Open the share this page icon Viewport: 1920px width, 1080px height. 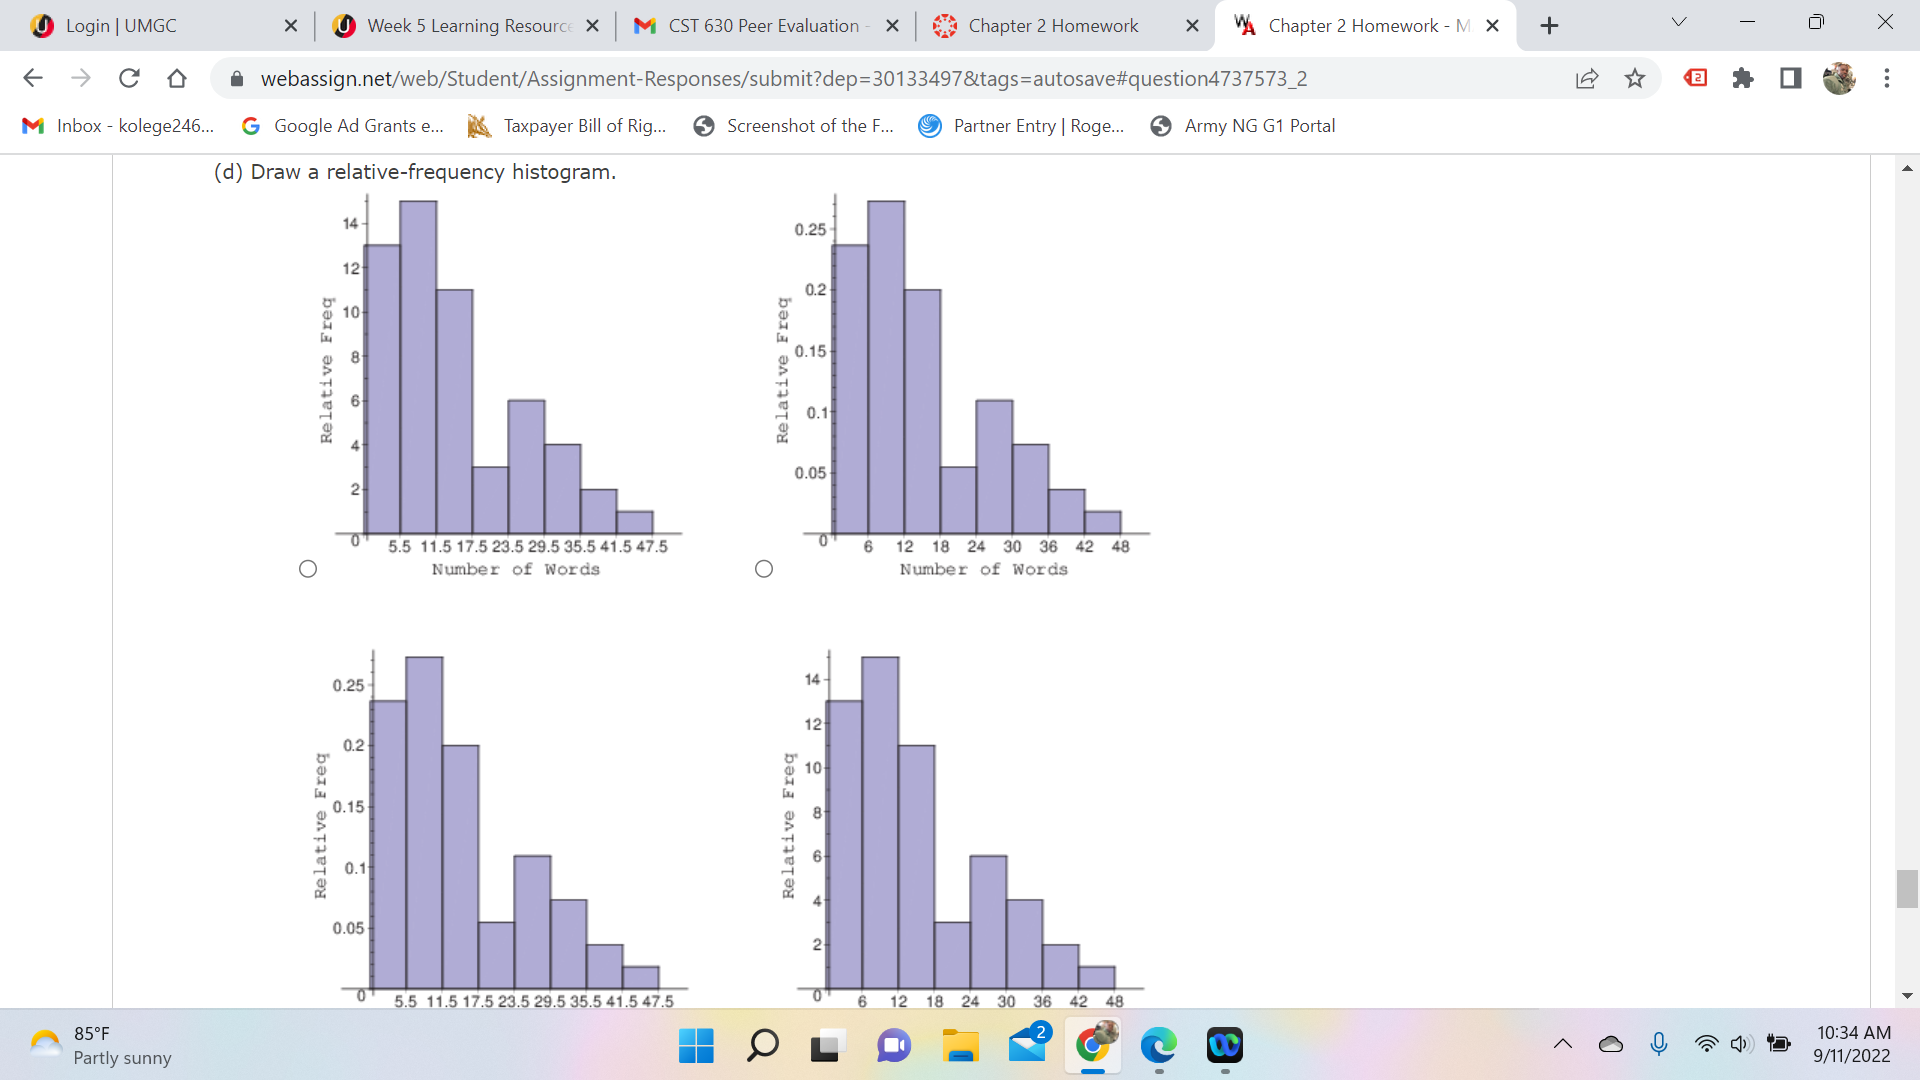1587,78
